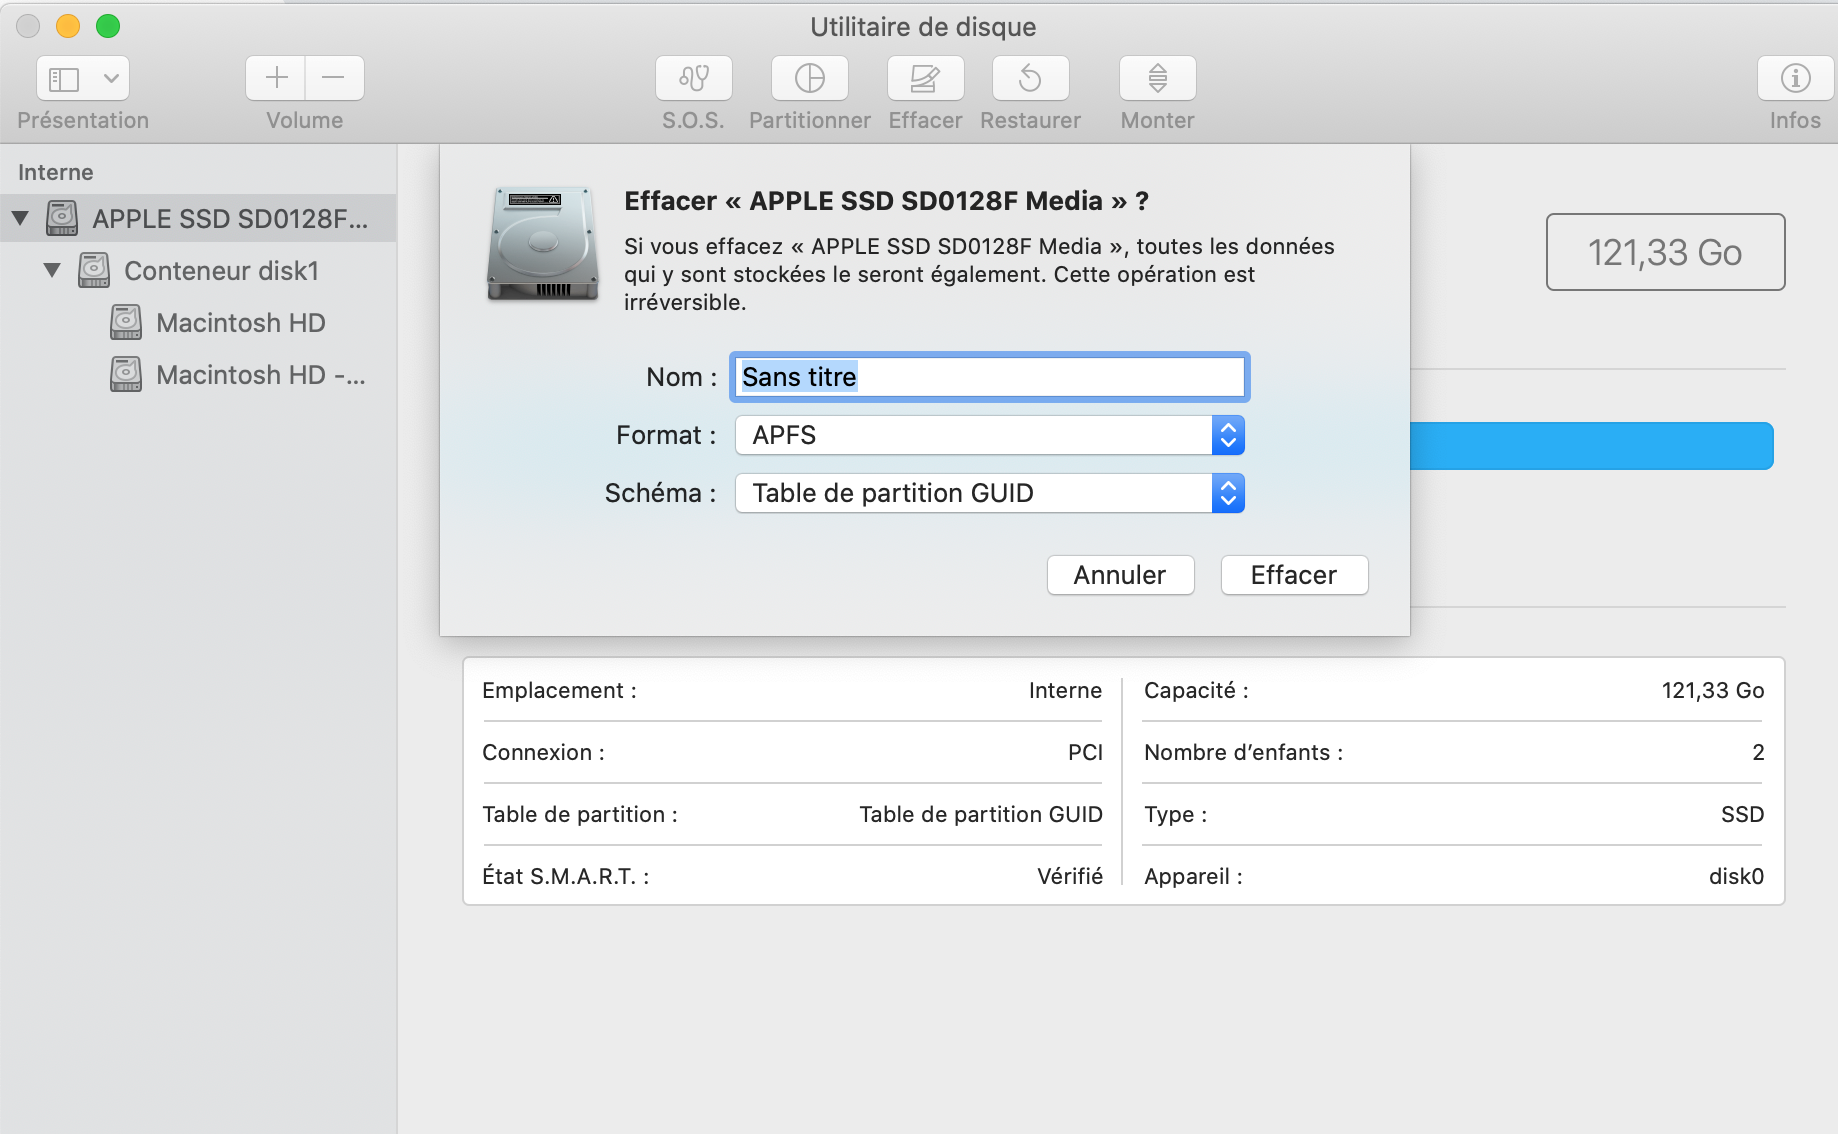Collapse the APPLE SSD disk tree
Image resolution: width=1838 pixels, height=1134 pixels.
(20, 218)
